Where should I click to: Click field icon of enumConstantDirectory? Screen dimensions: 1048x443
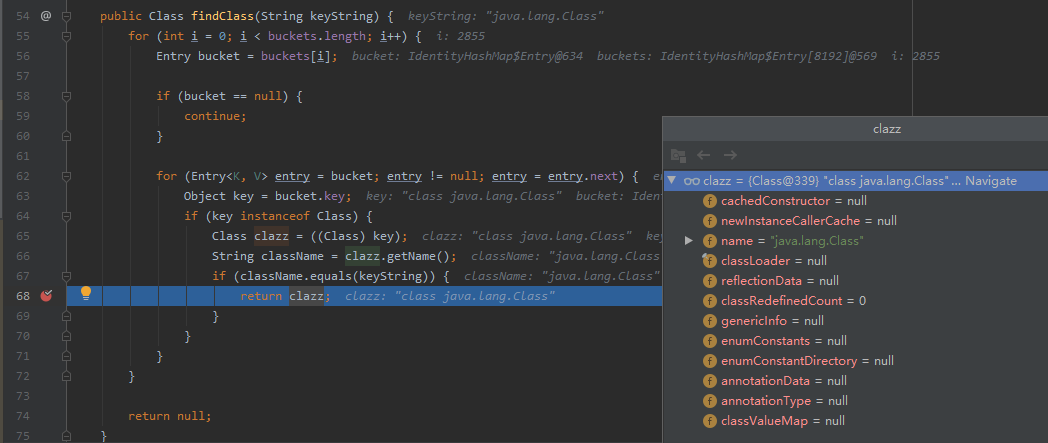(710, 361)
